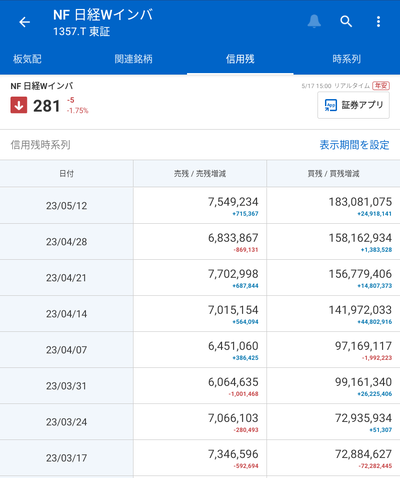The height and width of the screenshot is (478, 400).
Task: Select the date cell 23/05/12
Action: [x=67, y=206]
